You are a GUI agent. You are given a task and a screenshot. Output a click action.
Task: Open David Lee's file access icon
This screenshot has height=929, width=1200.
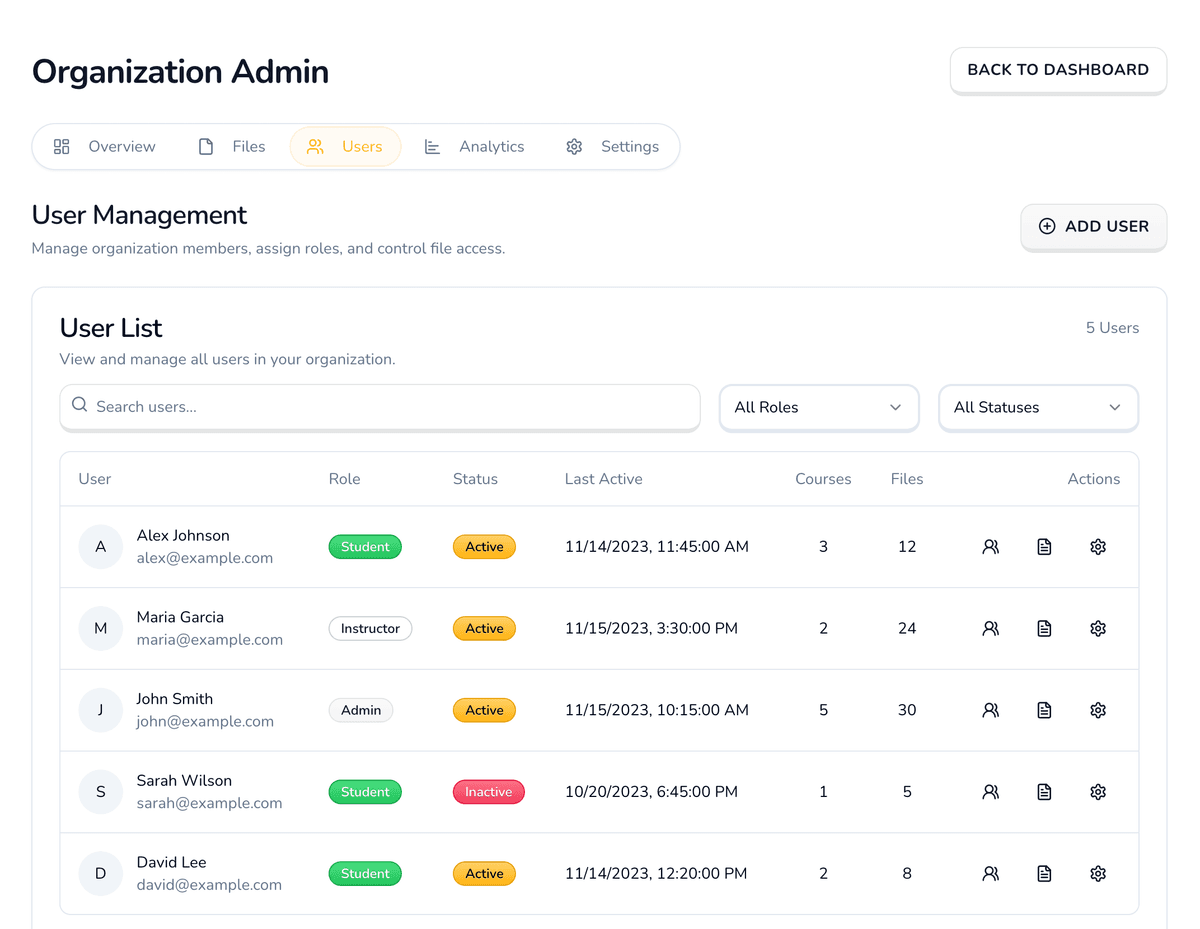tap(1044, 873)
